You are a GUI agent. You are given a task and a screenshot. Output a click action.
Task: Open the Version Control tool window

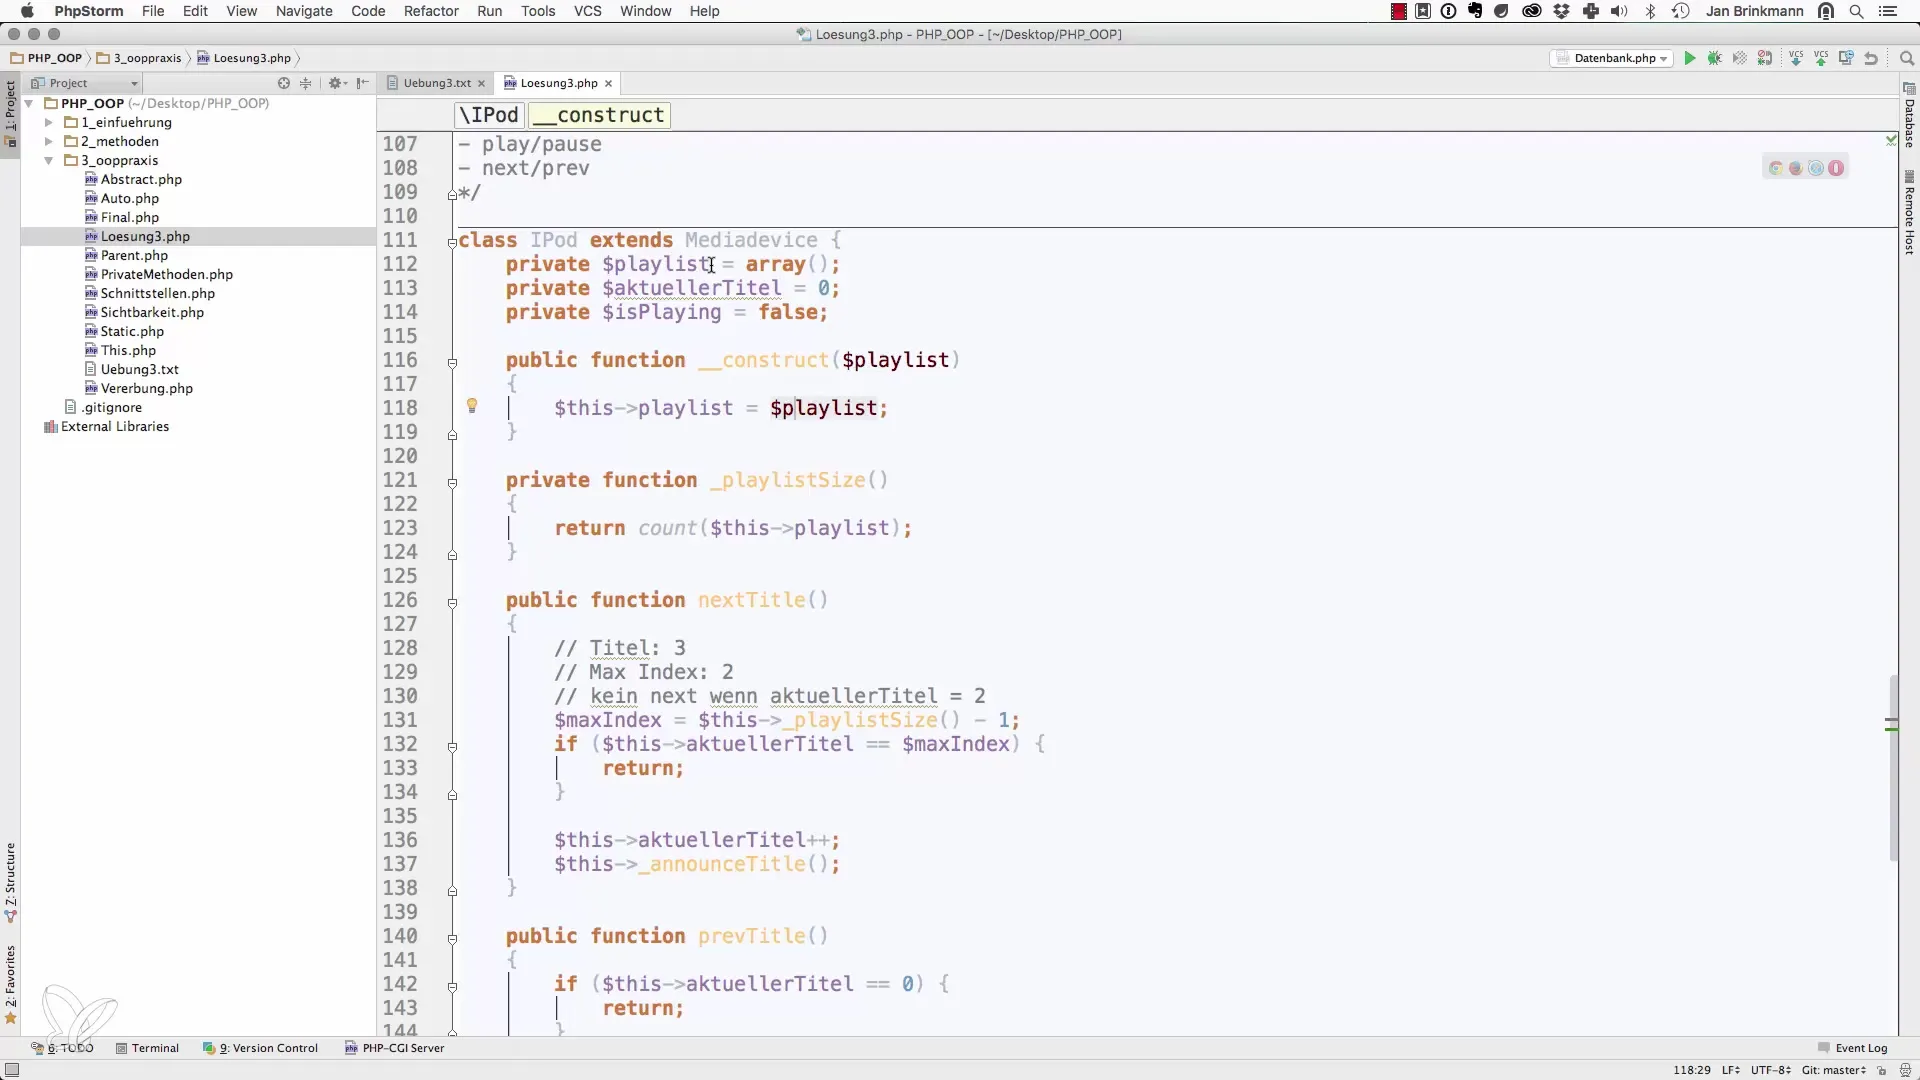261,1048
